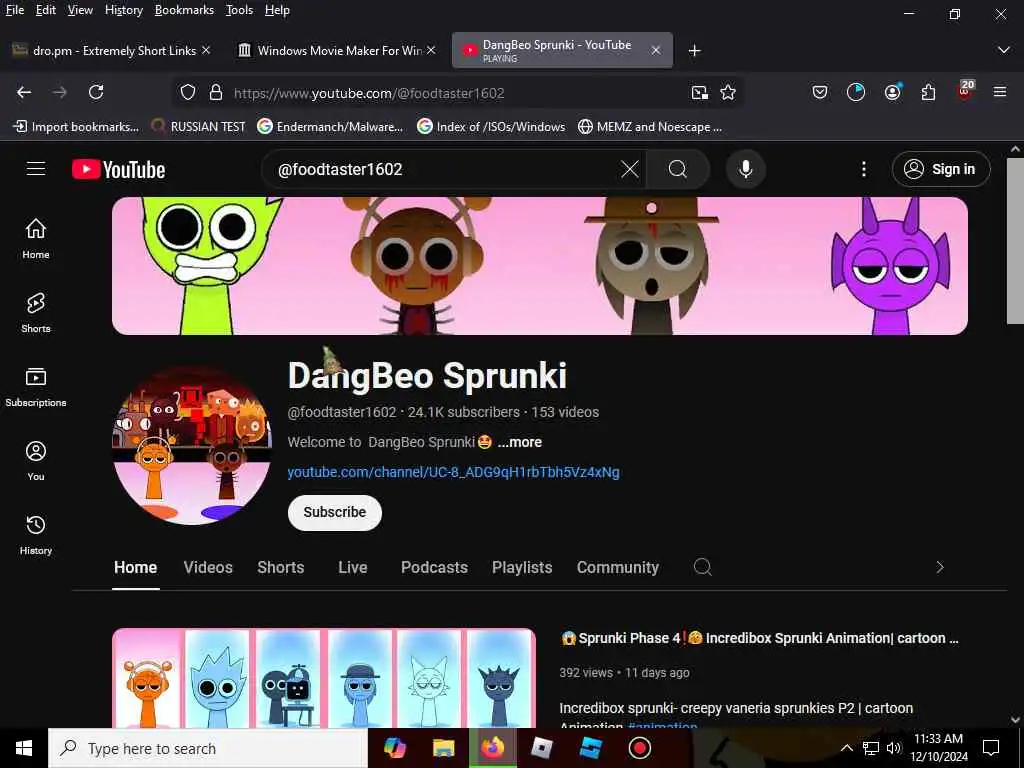Open Home in YouTube sidebar
The image size is (1024, 768).
36,238
